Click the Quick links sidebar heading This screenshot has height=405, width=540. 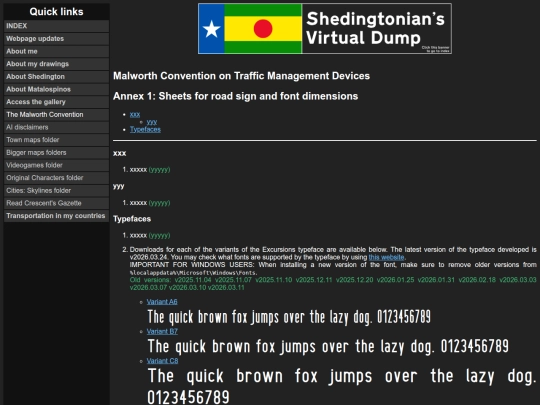56,12
